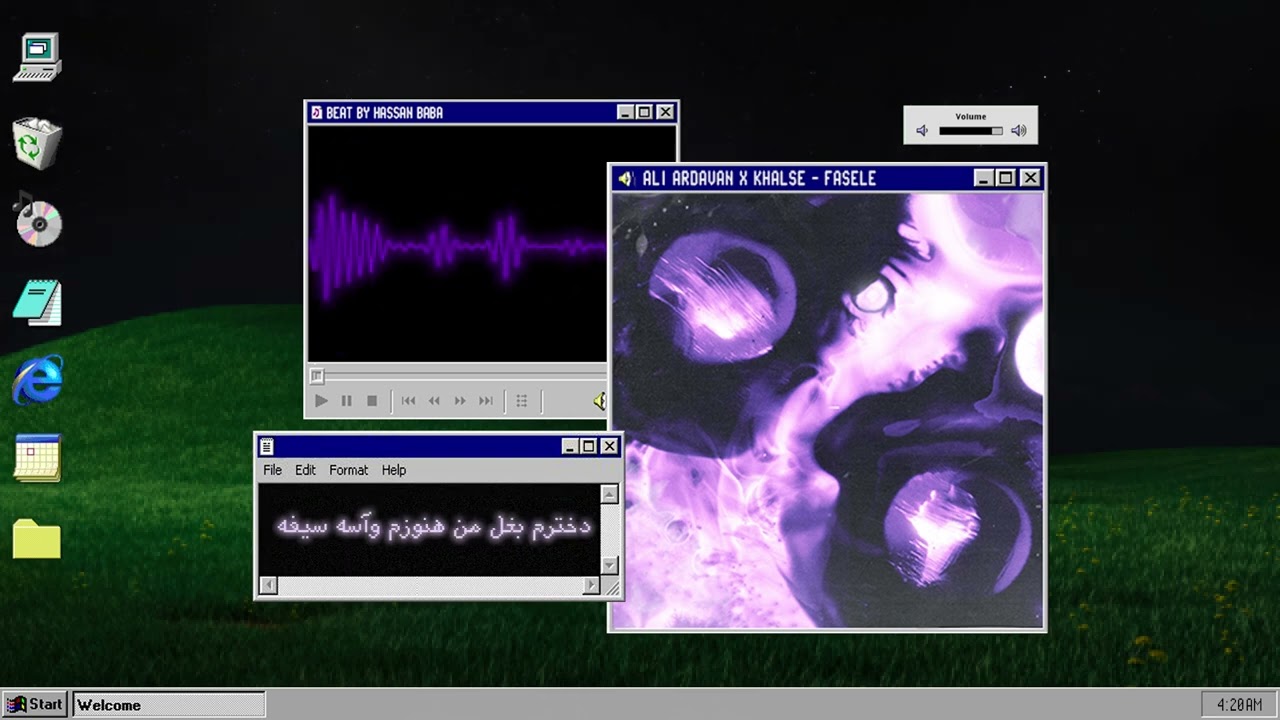Click the media player title bar icon
Image resolution: width=1280 pixels, height=720 pixels.
(x=316, y=113)
